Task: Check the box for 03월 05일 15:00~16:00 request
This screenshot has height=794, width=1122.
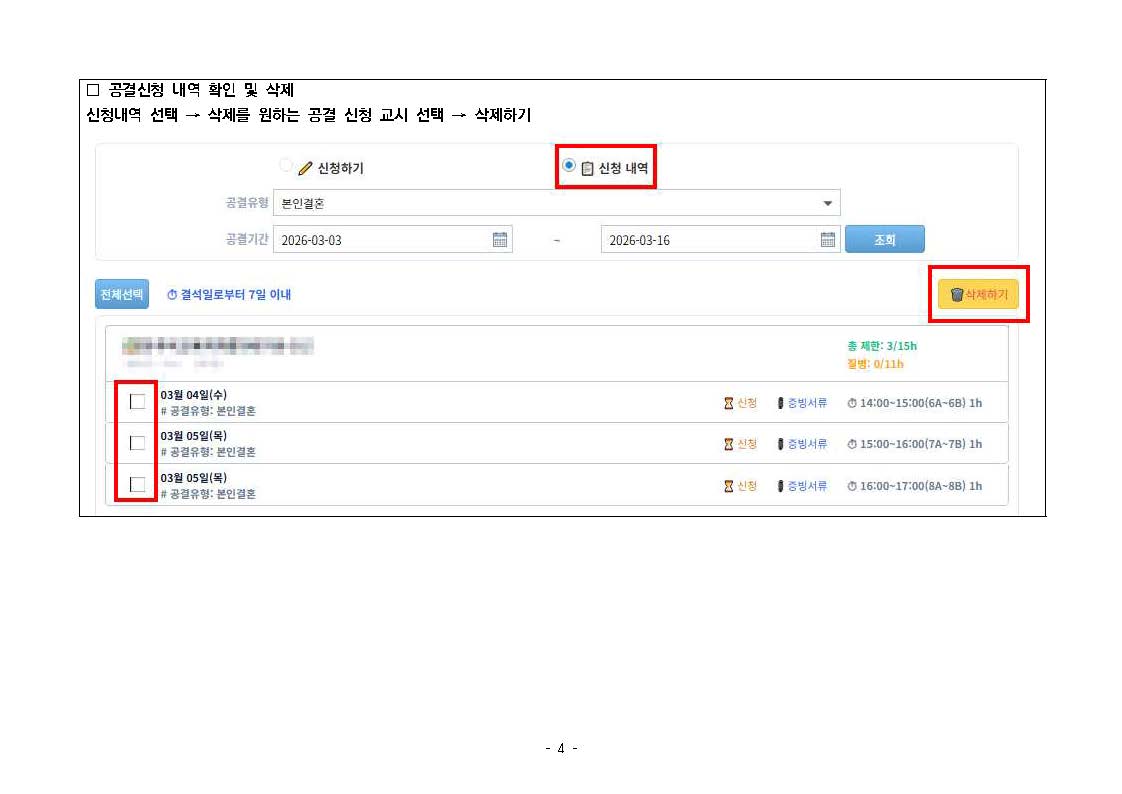Action: point(138,443)
